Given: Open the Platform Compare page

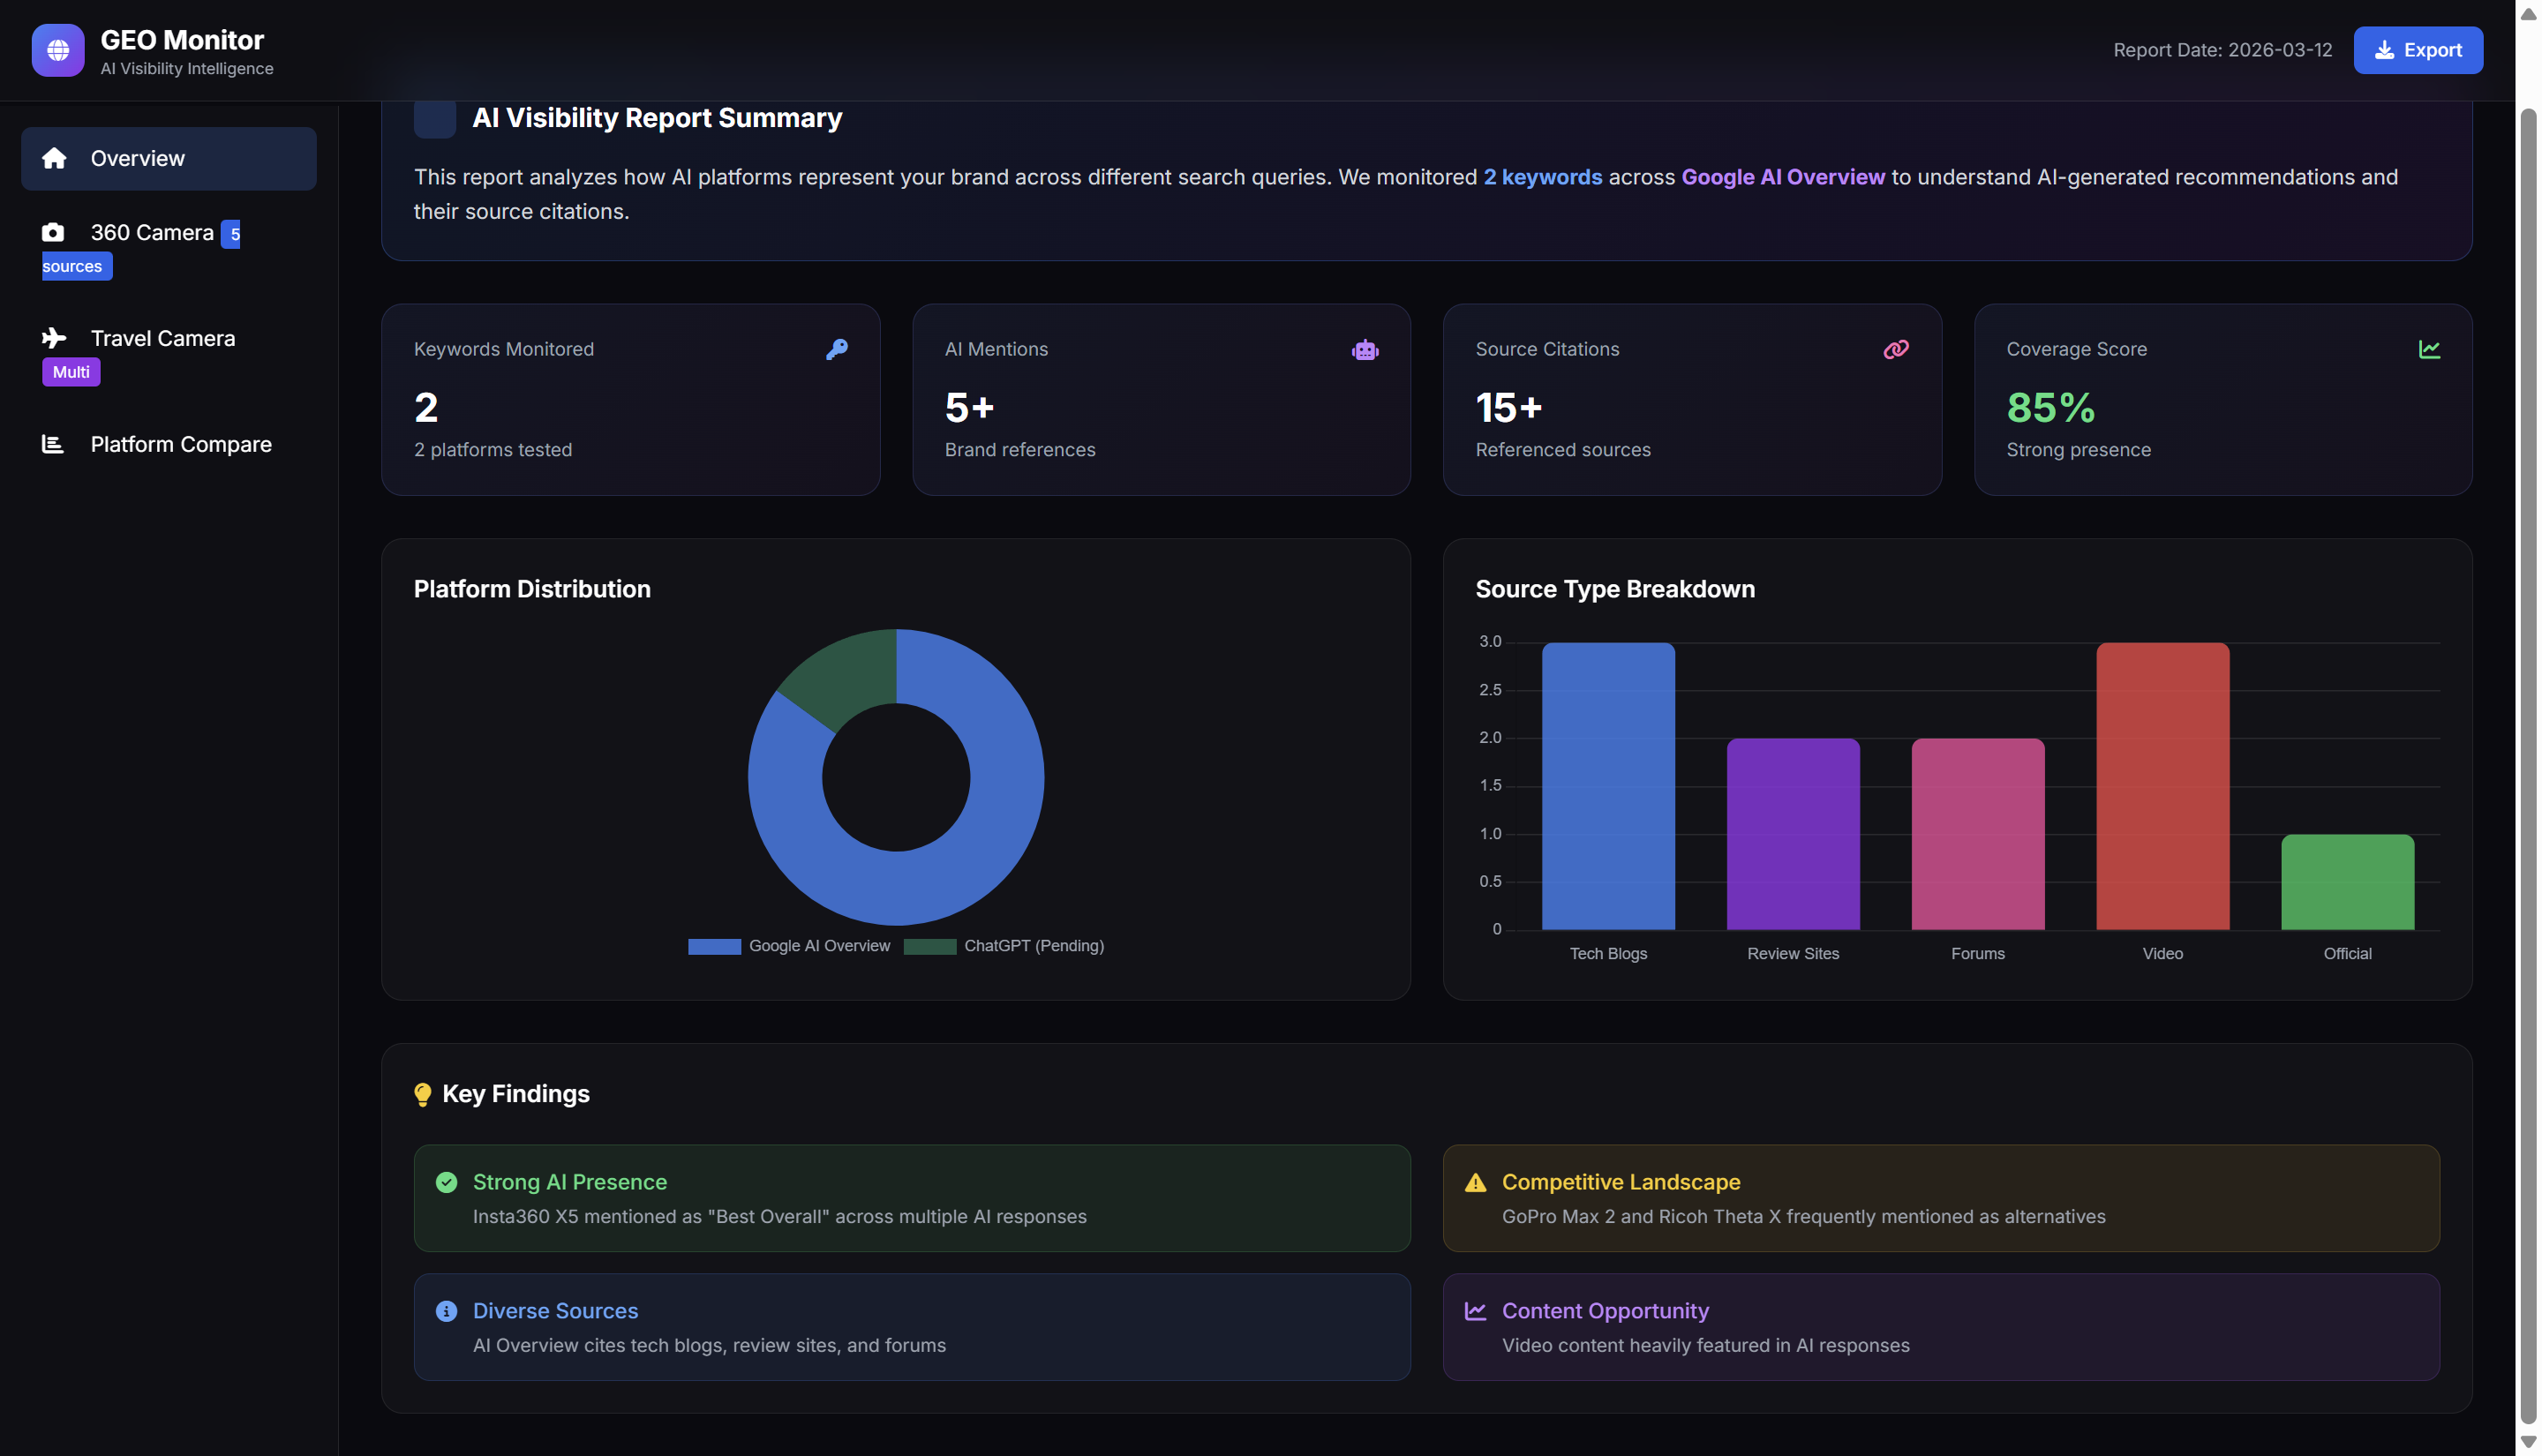Looking at the screenshot, I should coord(180,444).
